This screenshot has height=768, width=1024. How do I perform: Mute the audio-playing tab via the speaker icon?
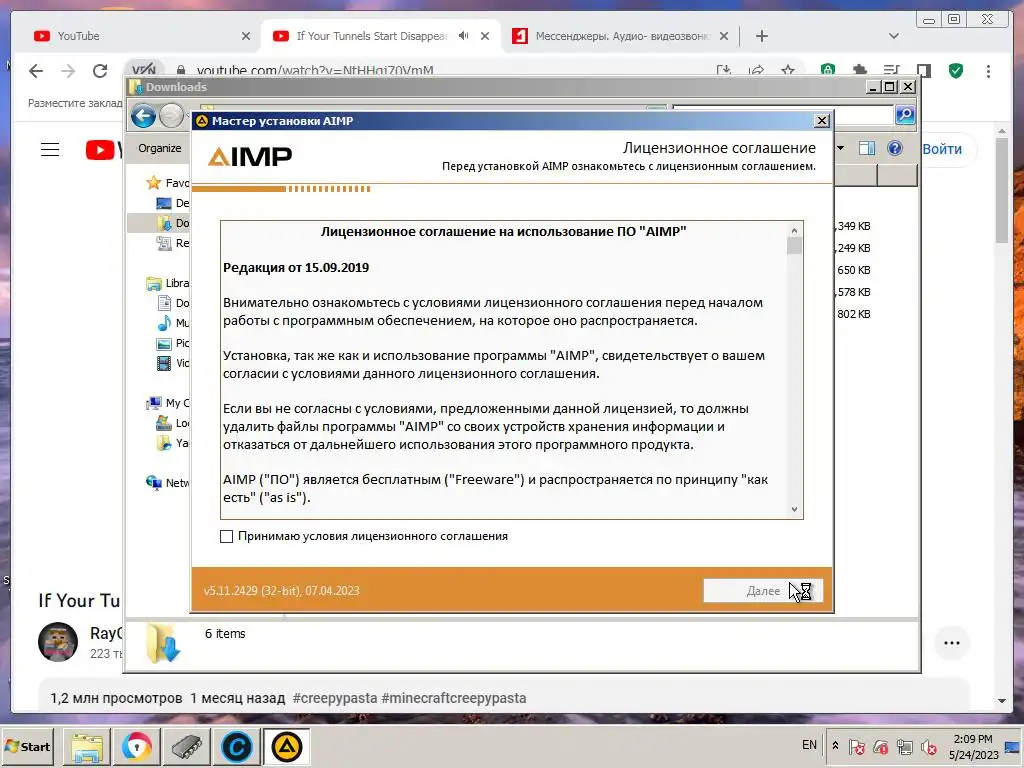464,36
